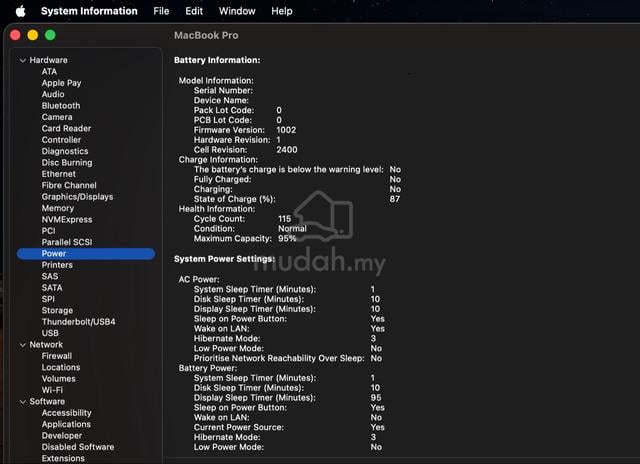Viewport: 640px width, 464px height.
Task: Open the Window menu
Action: coord(237,11)
